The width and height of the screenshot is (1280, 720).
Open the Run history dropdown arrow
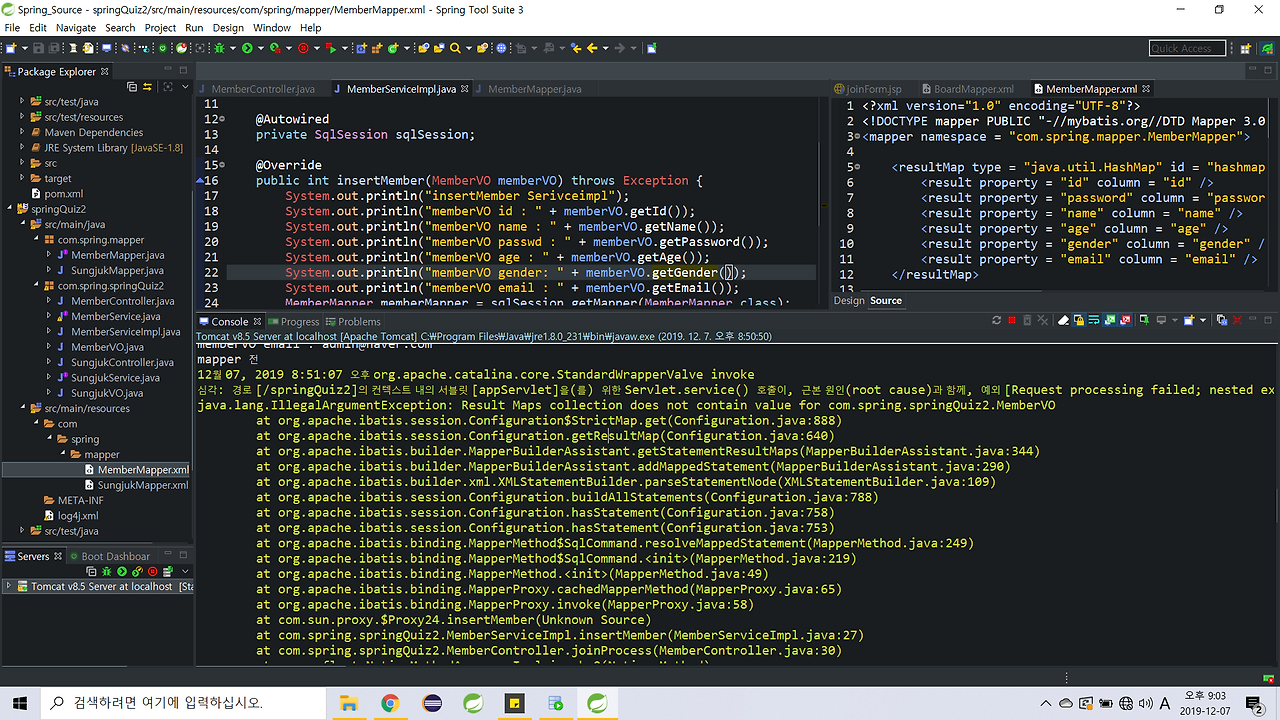click(259, 48)
